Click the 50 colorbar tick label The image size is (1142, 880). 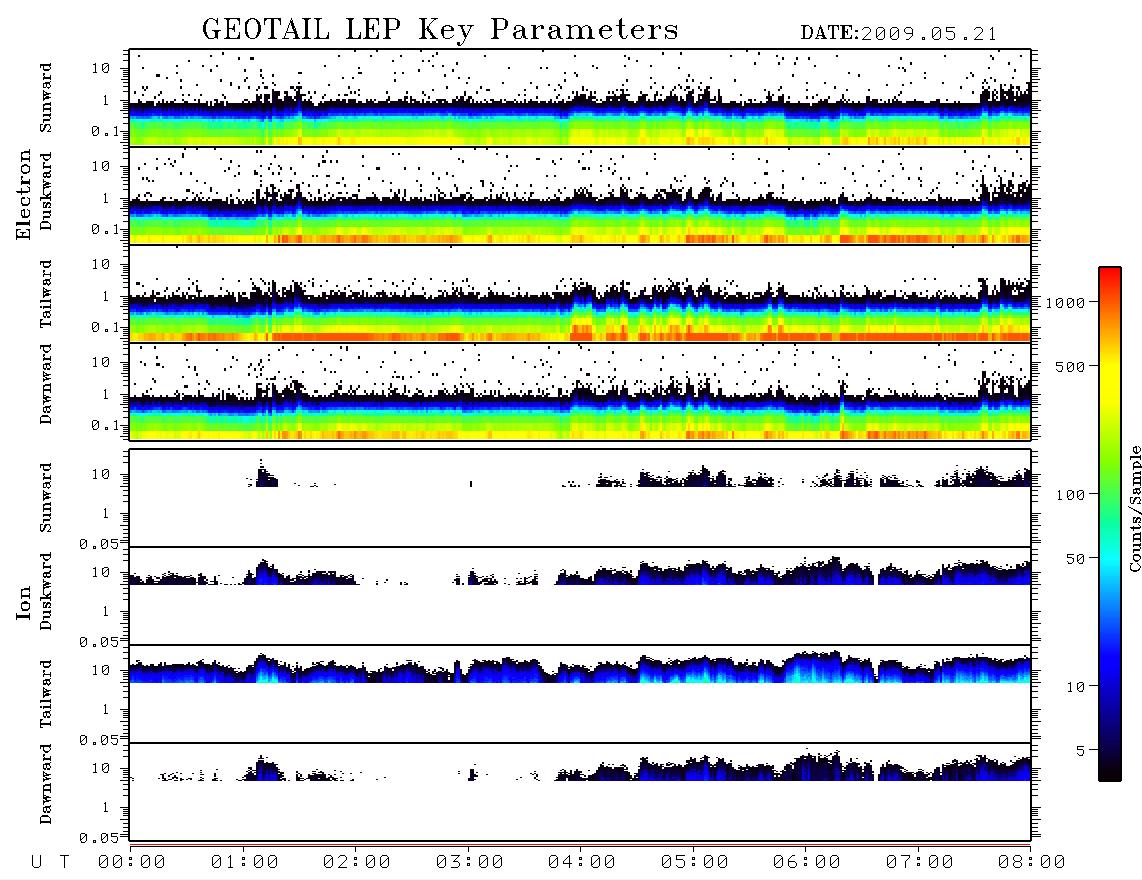(1075, 559)
